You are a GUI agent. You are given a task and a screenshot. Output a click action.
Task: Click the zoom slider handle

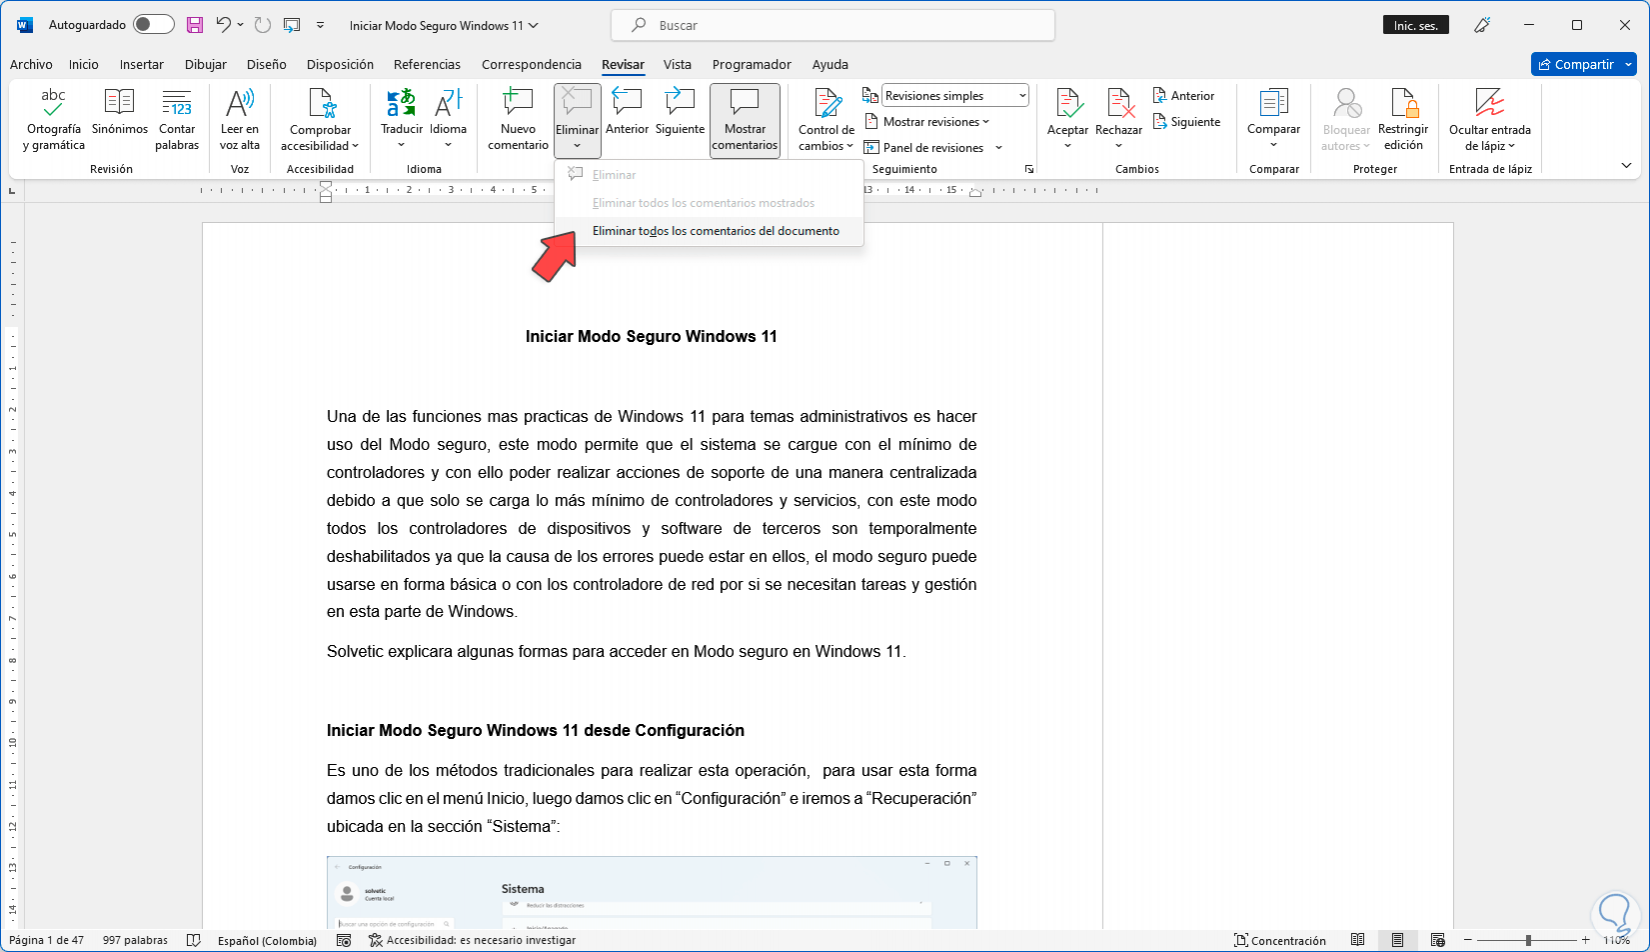pos(1528,940)
